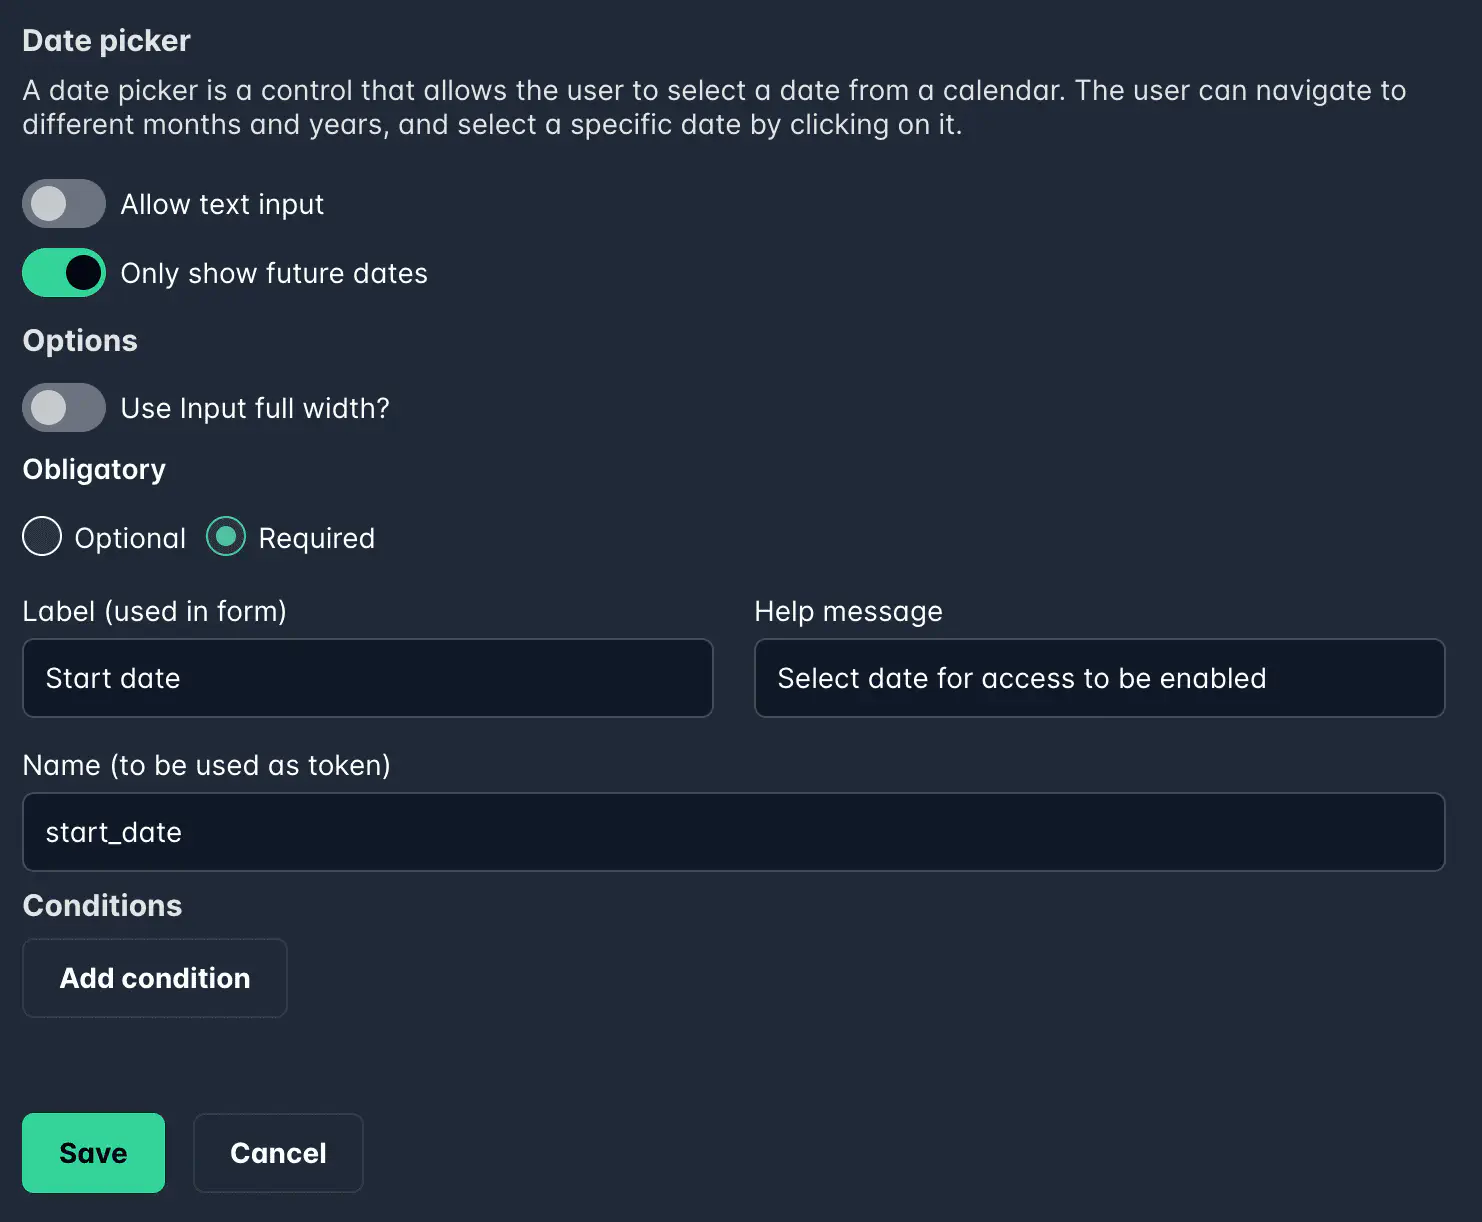Screen dimensions: 1482x1222
Task: Click the green Only show future dates switch
Action: (x=63, y=272)
